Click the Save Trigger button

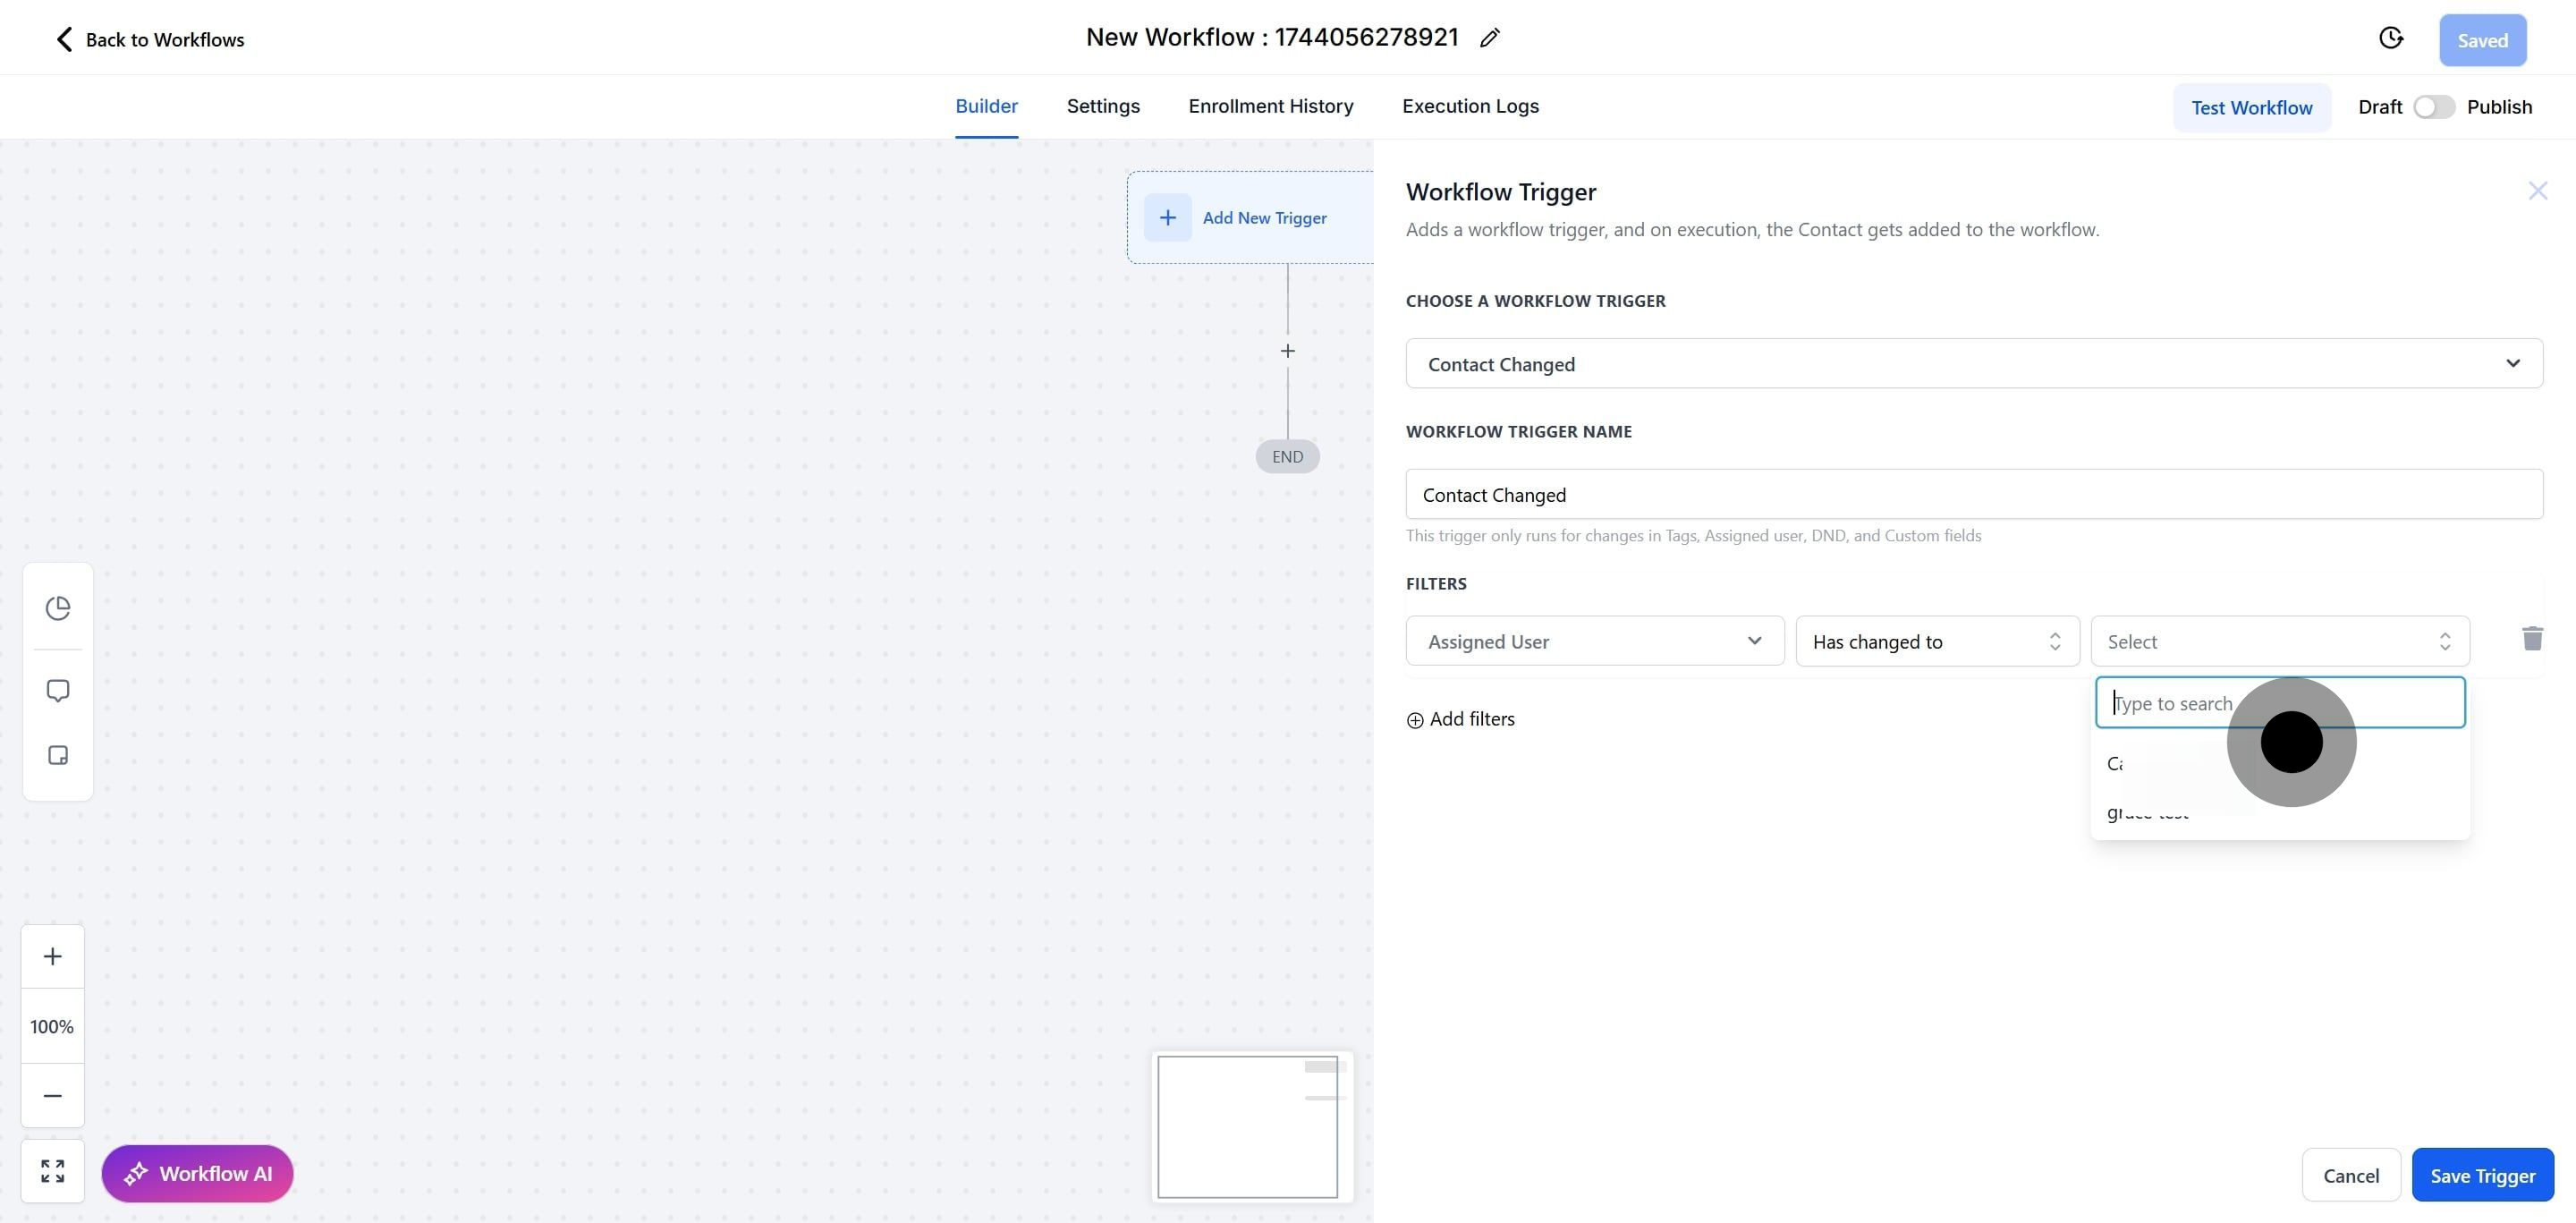click(x=2482, y=1175)
